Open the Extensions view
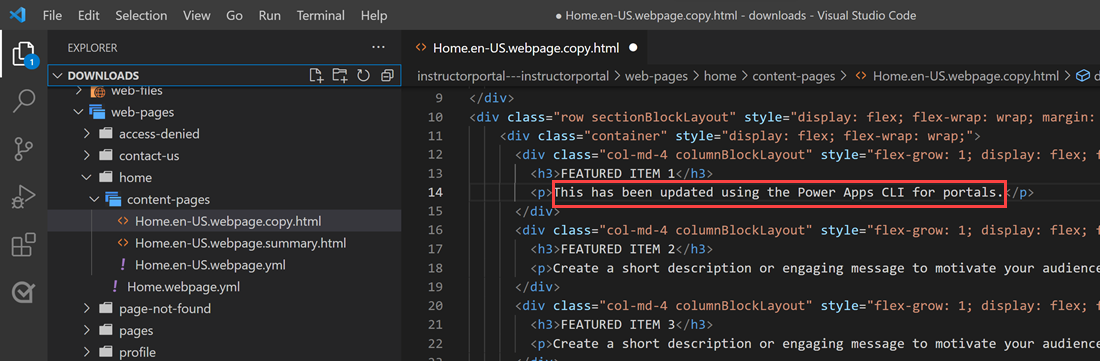Viewport: 1100px width, 361px height. click(23, 245)
